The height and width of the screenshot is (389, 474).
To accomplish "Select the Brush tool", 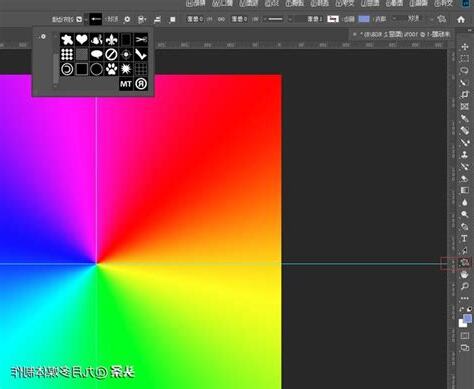I will click(x=465, y=142).
